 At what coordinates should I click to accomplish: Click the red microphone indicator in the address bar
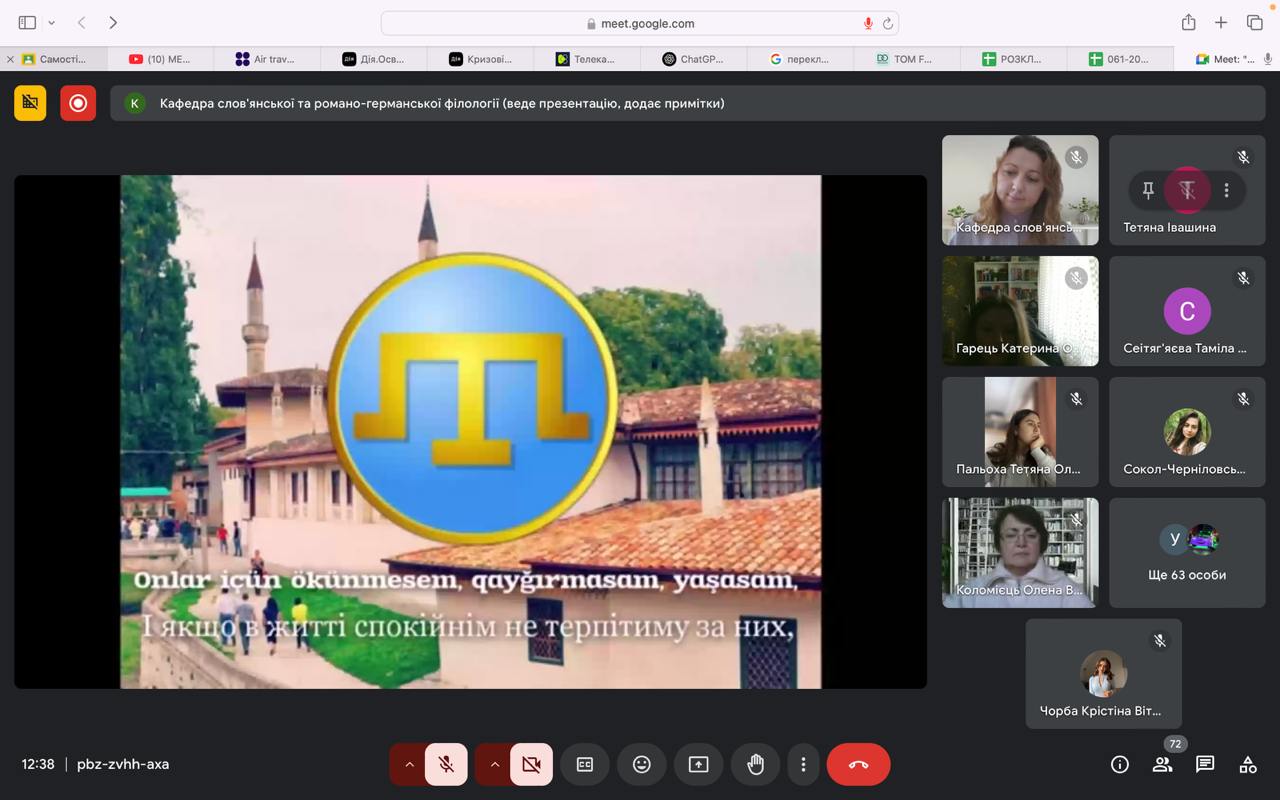click(868, 23)
